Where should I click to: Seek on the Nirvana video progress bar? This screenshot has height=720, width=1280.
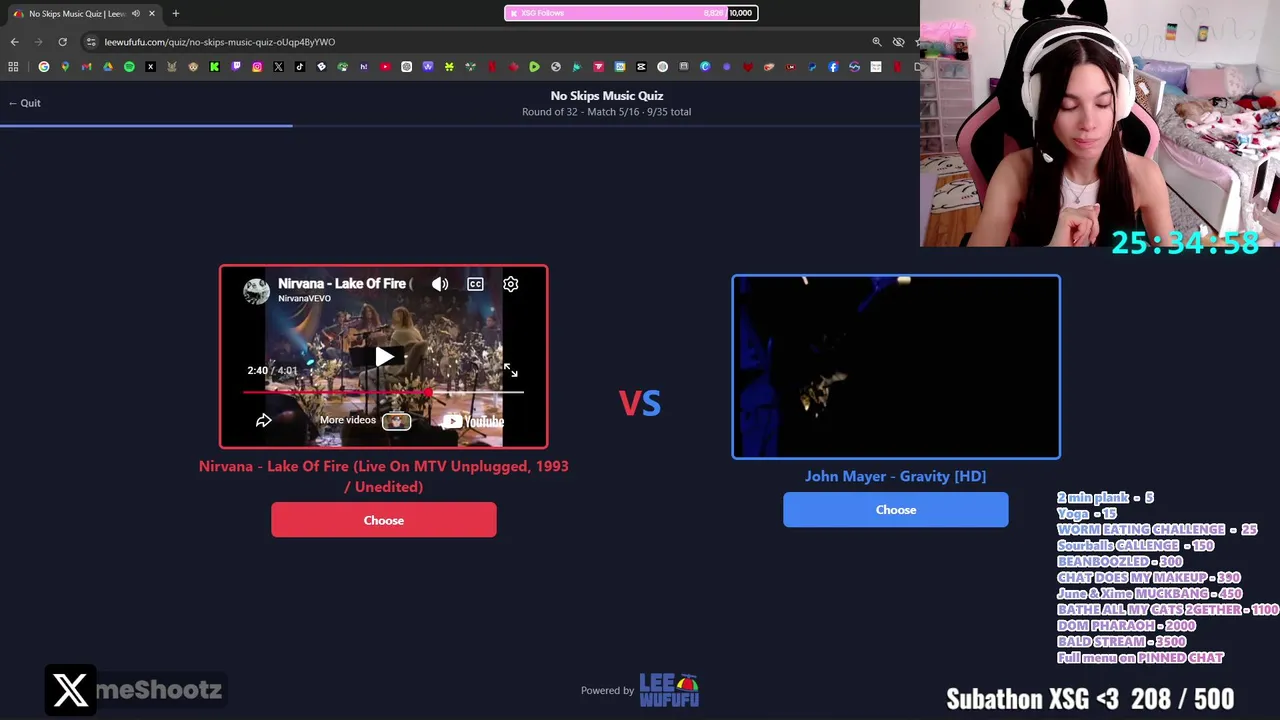(x=383, y=392)
